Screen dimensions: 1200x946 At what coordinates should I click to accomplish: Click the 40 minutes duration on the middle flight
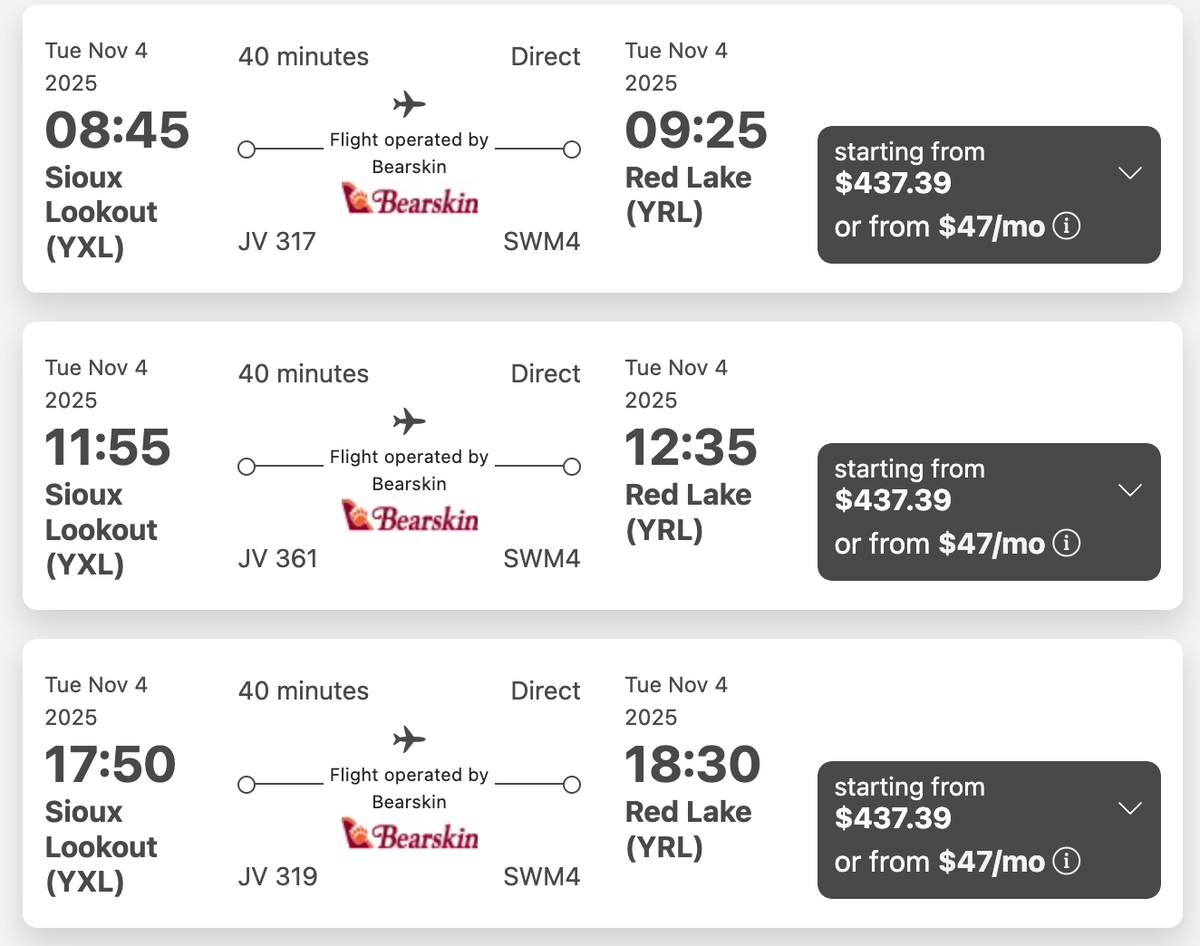pyautogui.click(x=302, y=374)
